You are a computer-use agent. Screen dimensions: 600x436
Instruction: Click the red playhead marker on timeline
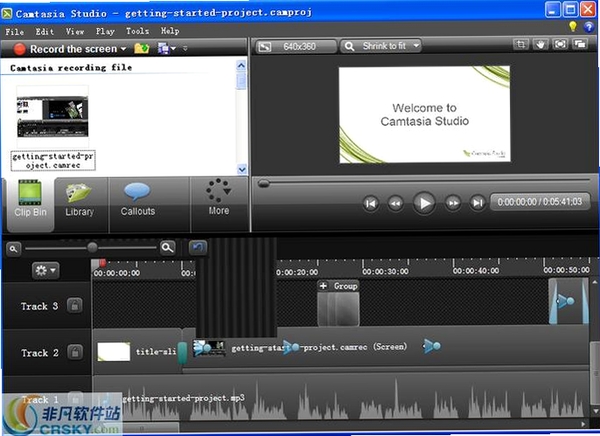[x=103, y=263]
